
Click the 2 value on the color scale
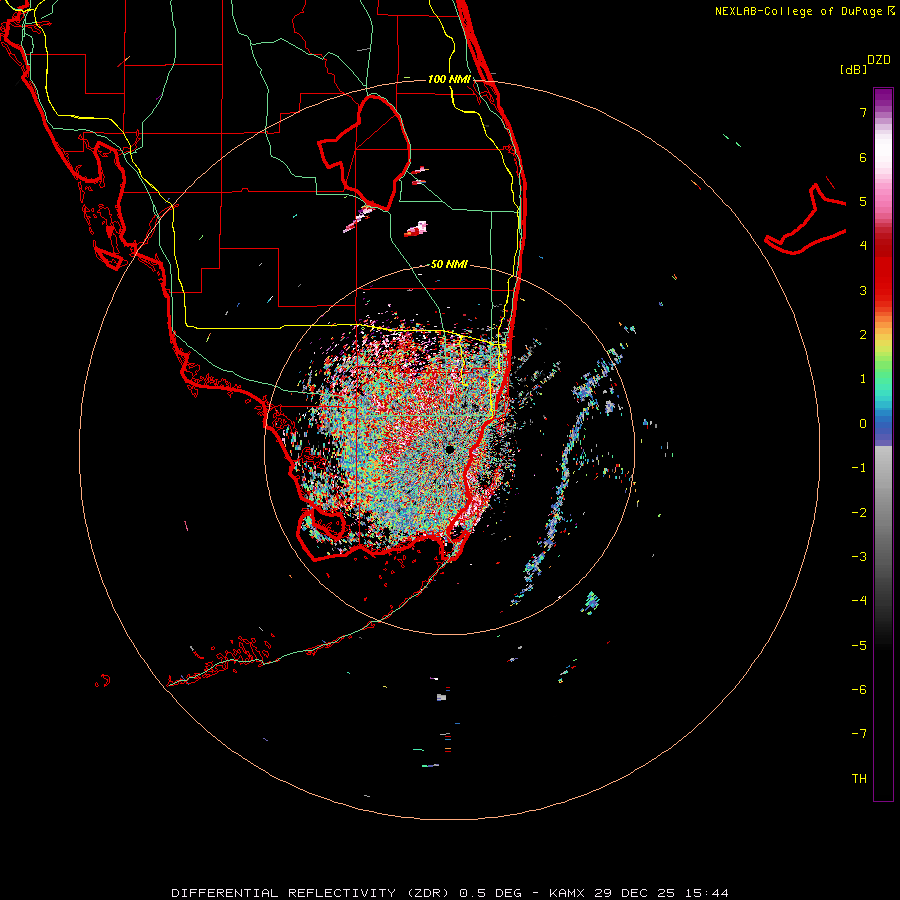863,335
